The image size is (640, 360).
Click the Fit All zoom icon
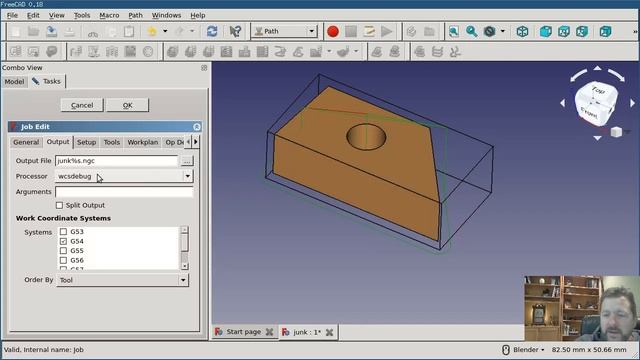tap(453, 31)
